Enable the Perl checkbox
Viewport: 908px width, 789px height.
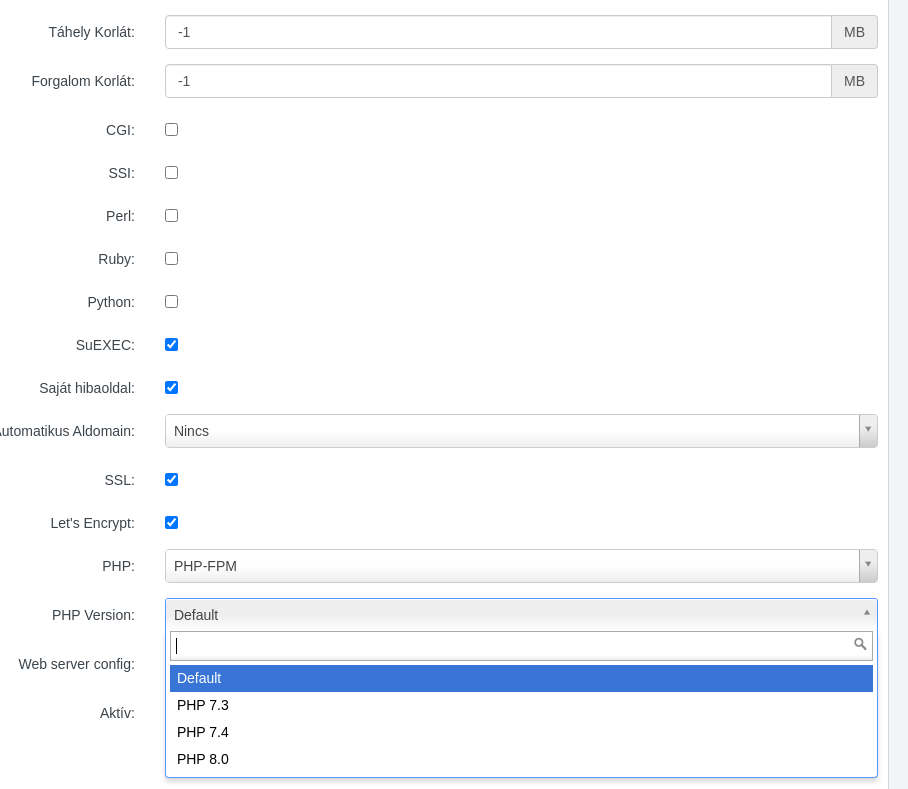(x=171, y=216)
